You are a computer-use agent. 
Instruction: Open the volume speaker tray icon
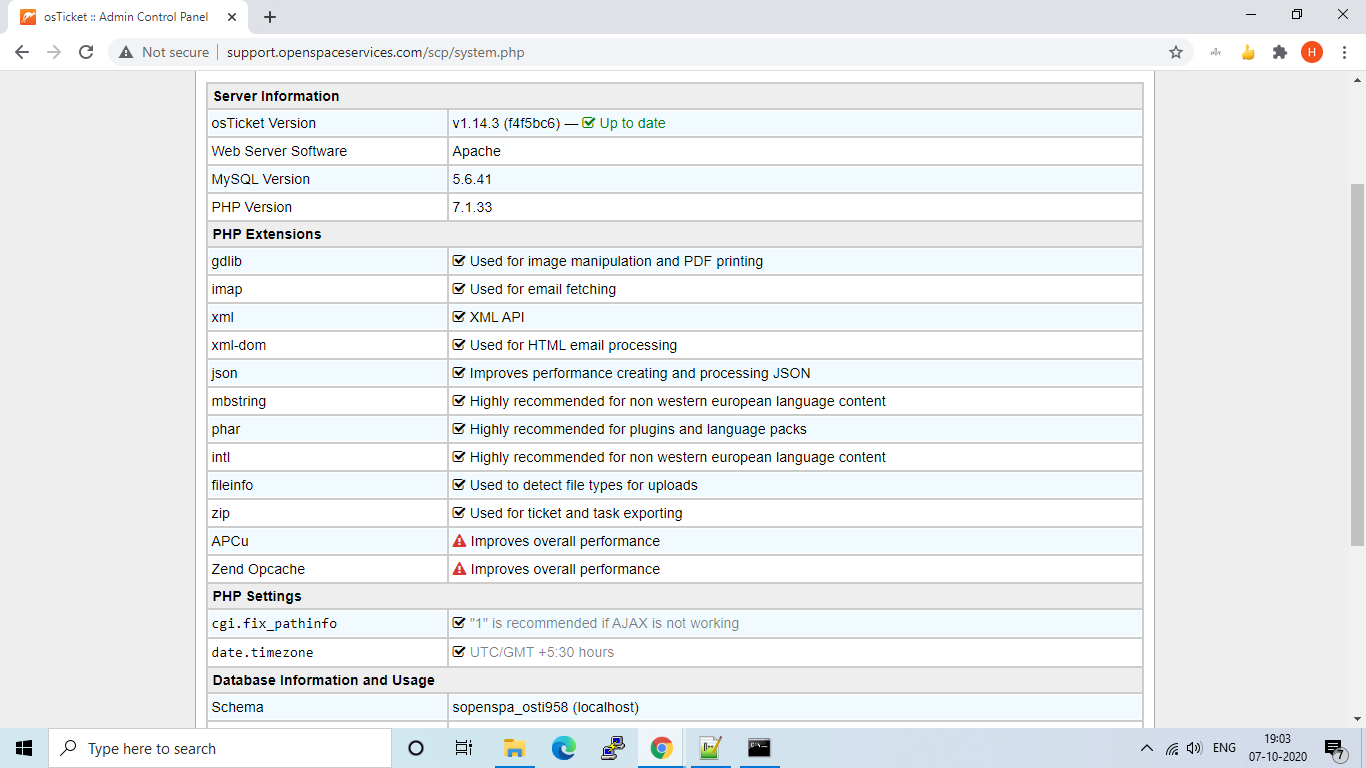coord(1194,748)
